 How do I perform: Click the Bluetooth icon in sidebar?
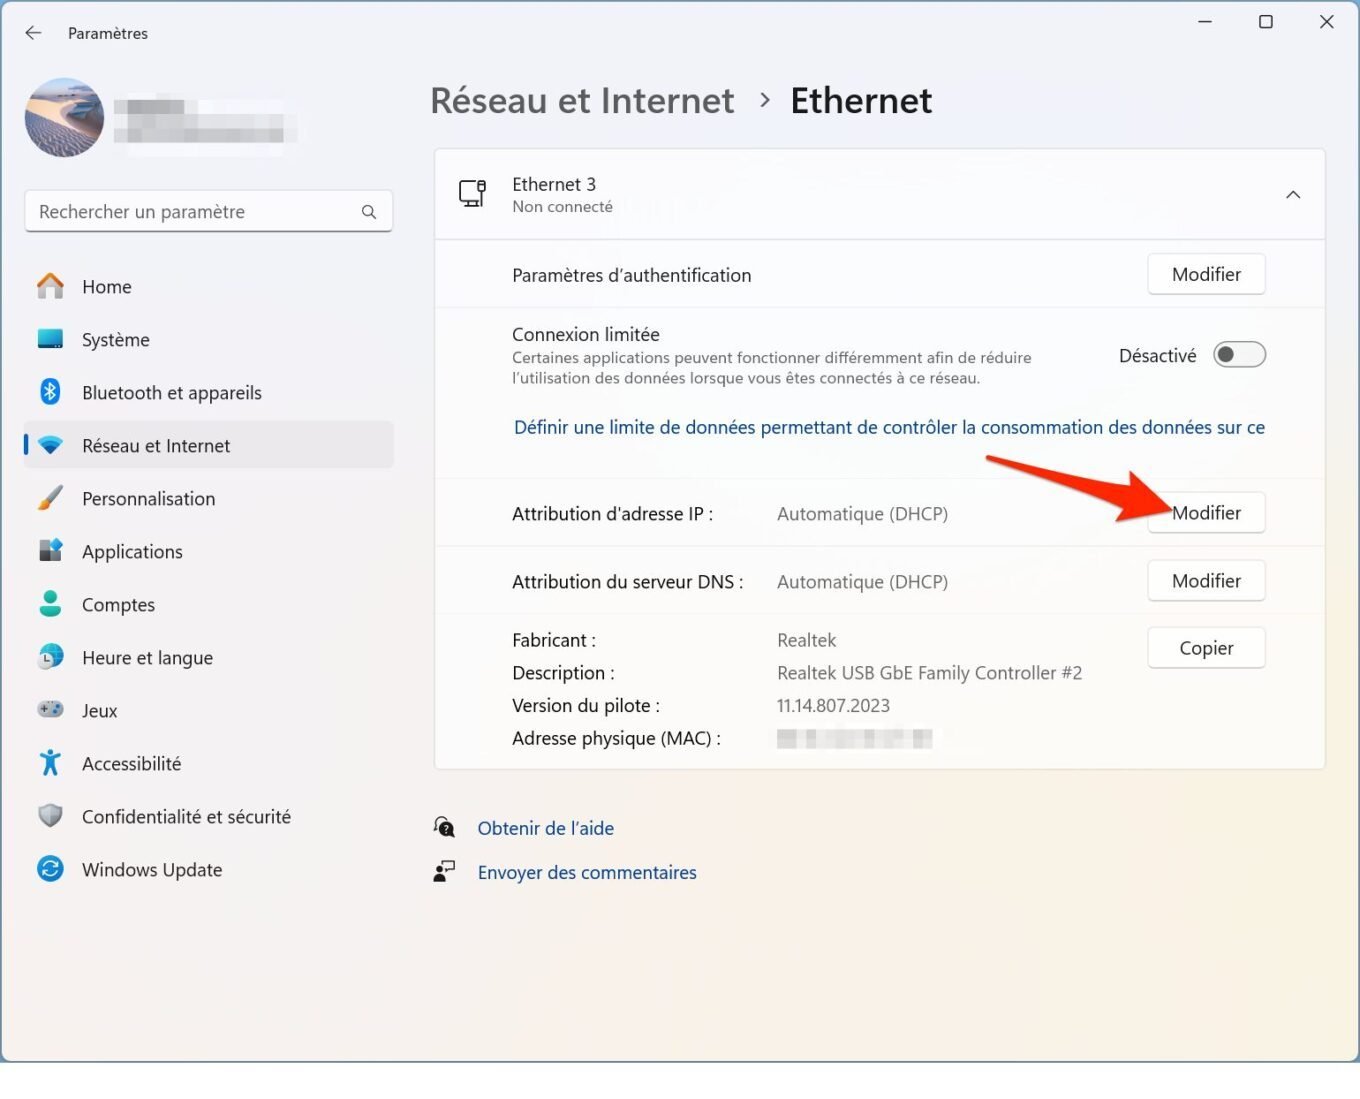click(50, 392)
